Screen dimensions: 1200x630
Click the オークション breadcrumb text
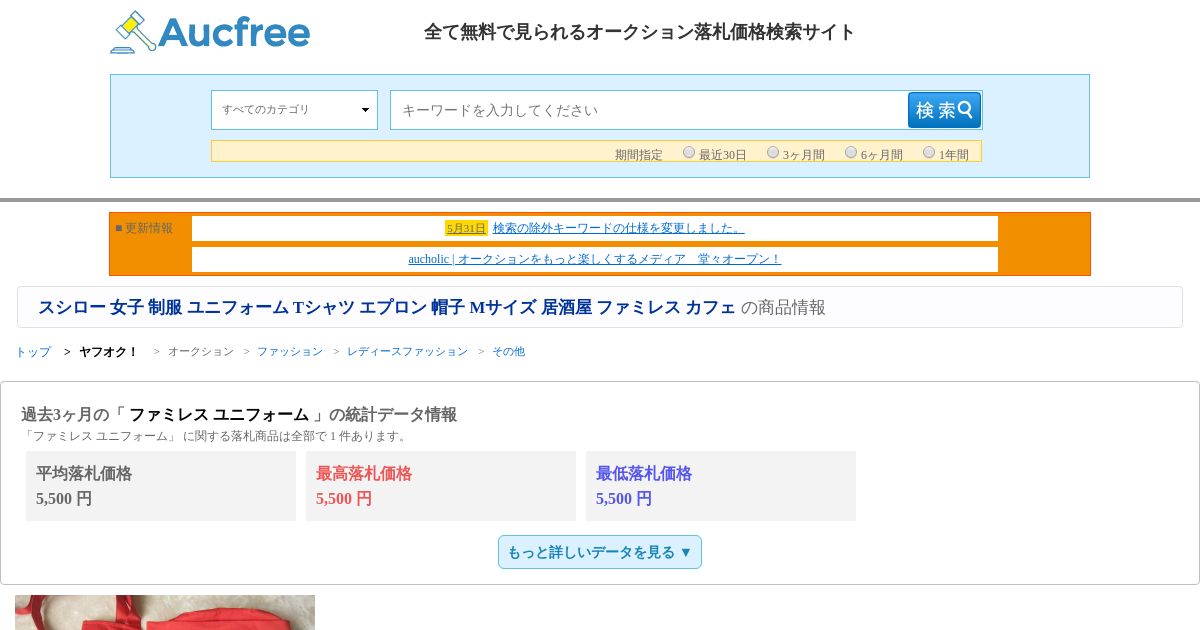pyautogui.click(x=201, y=352)
